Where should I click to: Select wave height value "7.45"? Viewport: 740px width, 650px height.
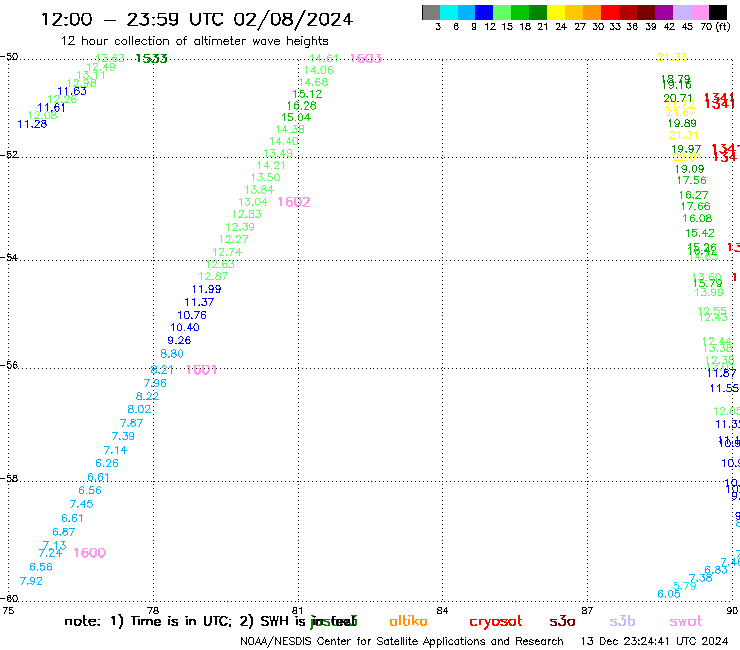click(82, 504)
